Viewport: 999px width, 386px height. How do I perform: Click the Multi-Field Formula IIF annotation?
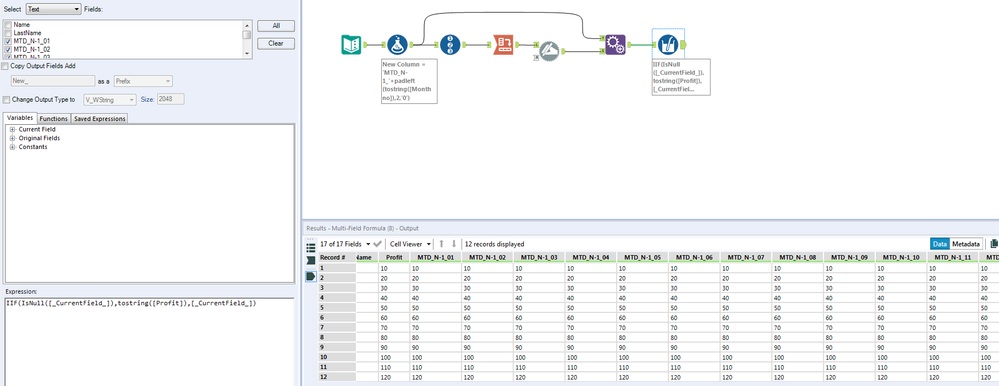pos(681,77)
